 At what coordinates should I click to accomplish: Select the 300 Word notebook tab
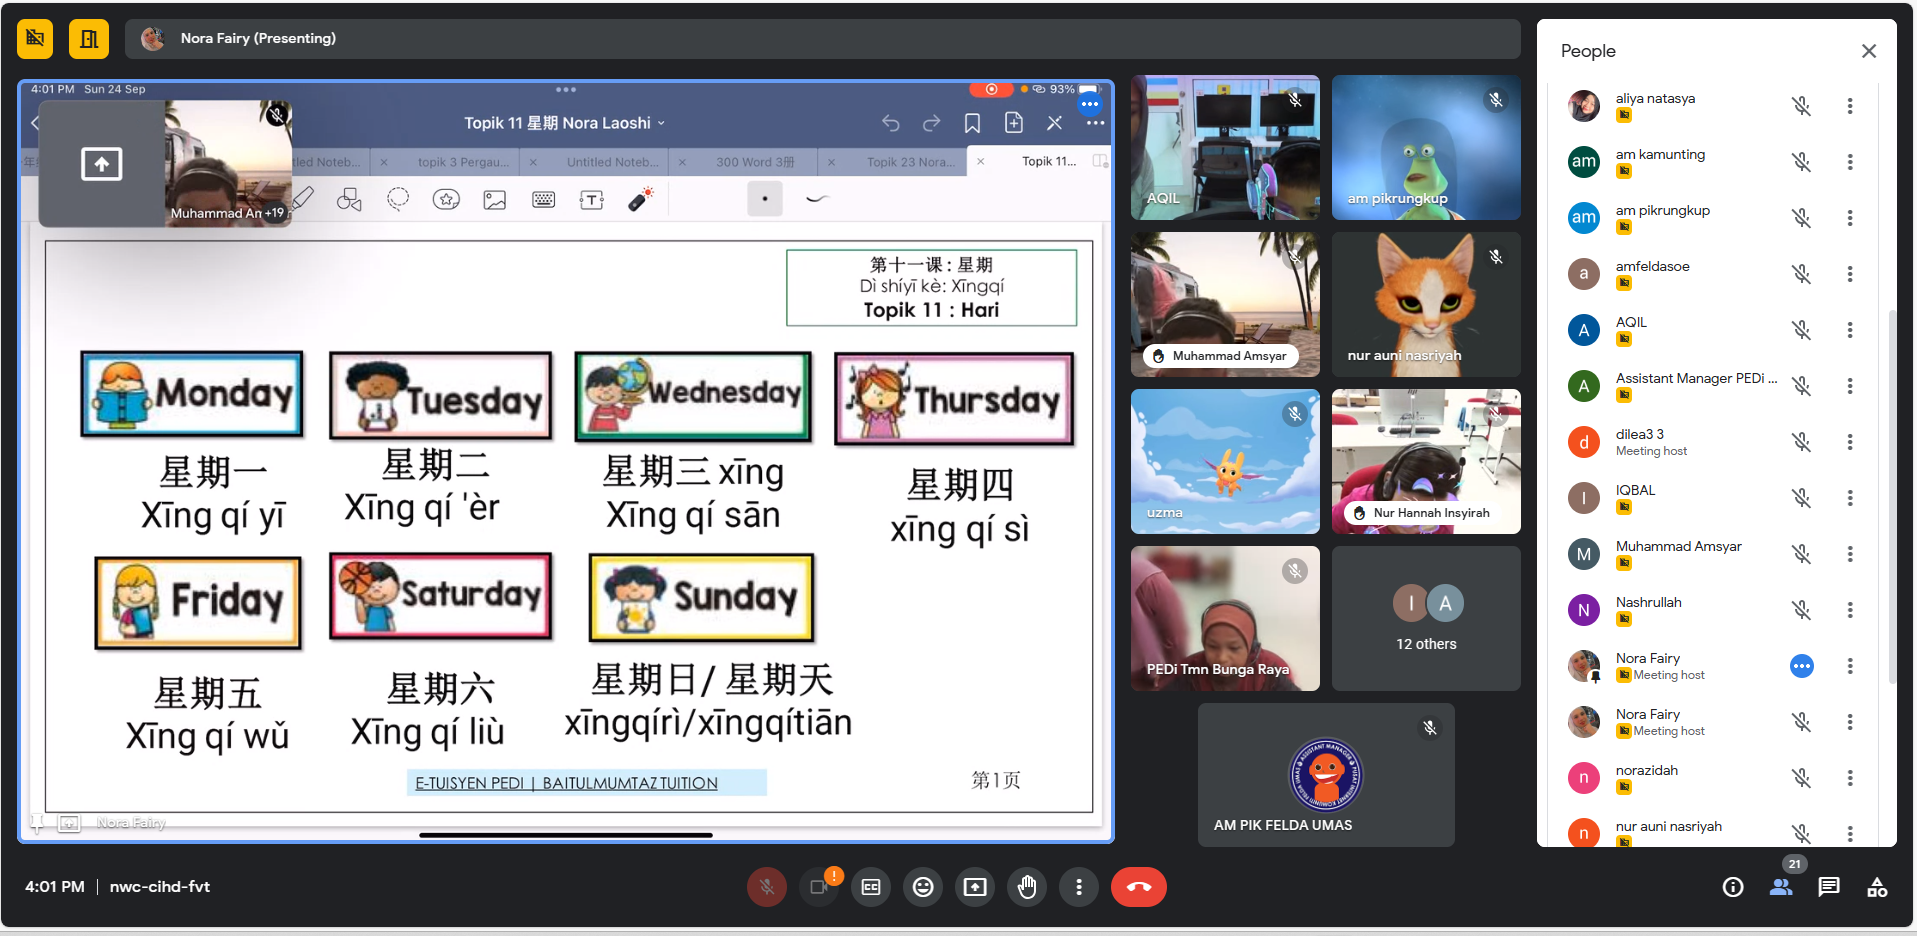(x=754, y=162)
